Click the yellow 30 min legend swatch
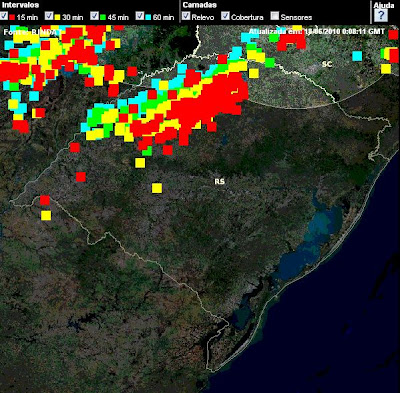Viewport: 400px width, 393px height. tap(57, 17)
